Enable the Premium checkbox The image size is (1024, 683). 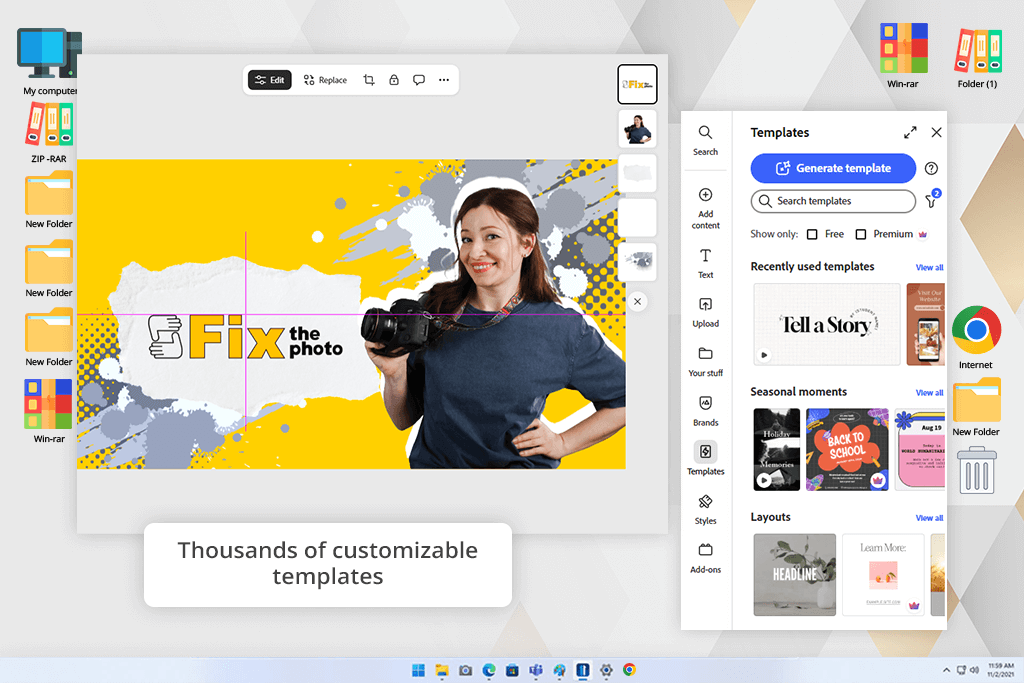pos(861,234)
